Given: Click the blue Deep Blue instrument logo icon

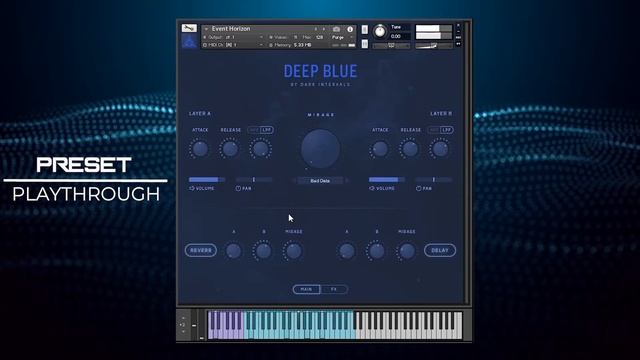Looking at the screenshot, I should point(189,41).
